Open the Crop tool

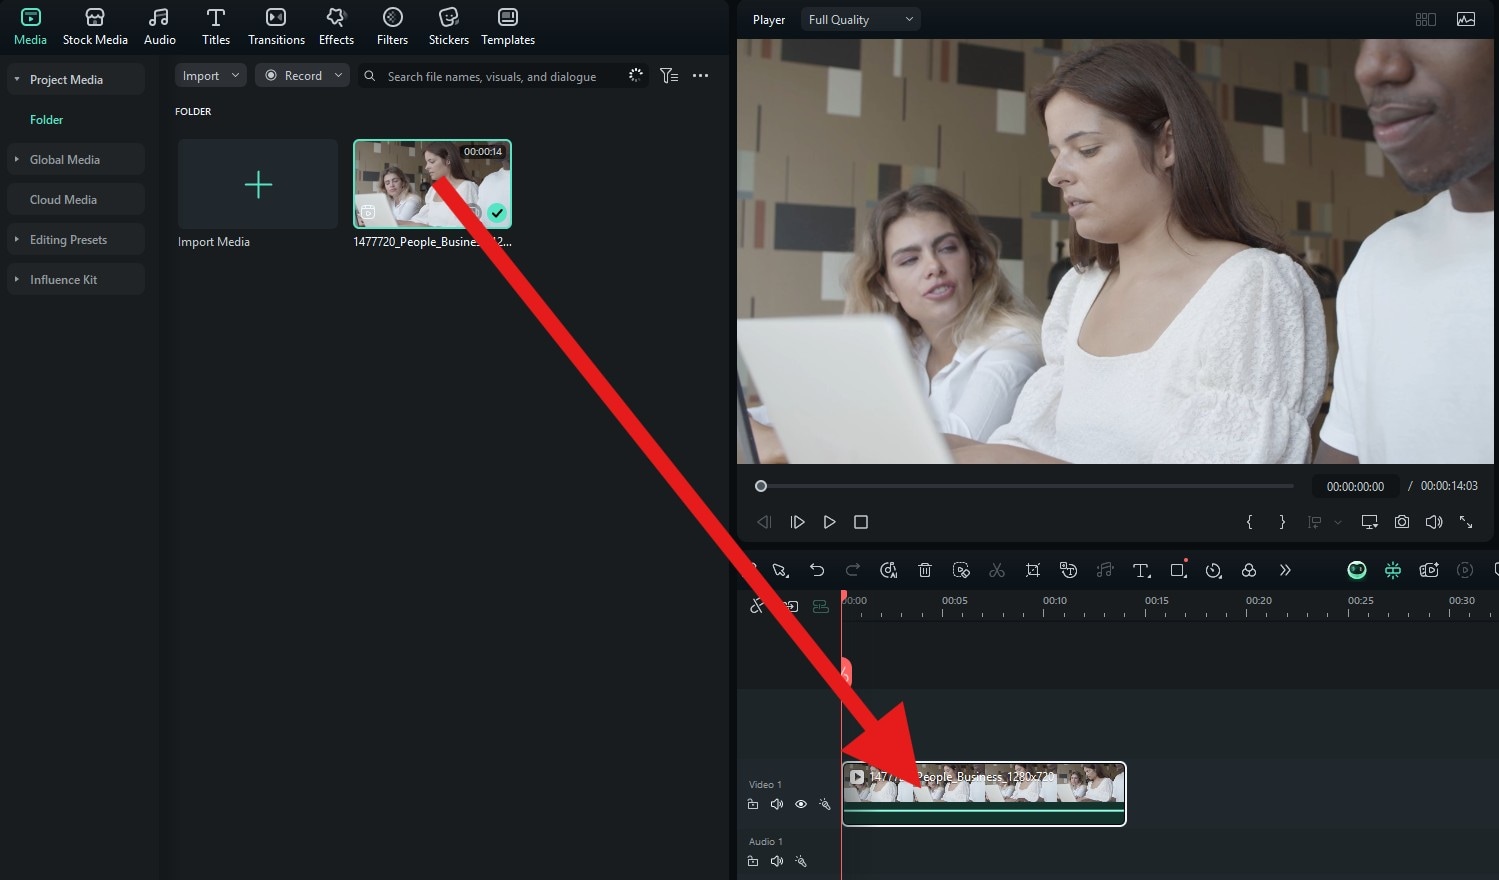(1033, 570)
